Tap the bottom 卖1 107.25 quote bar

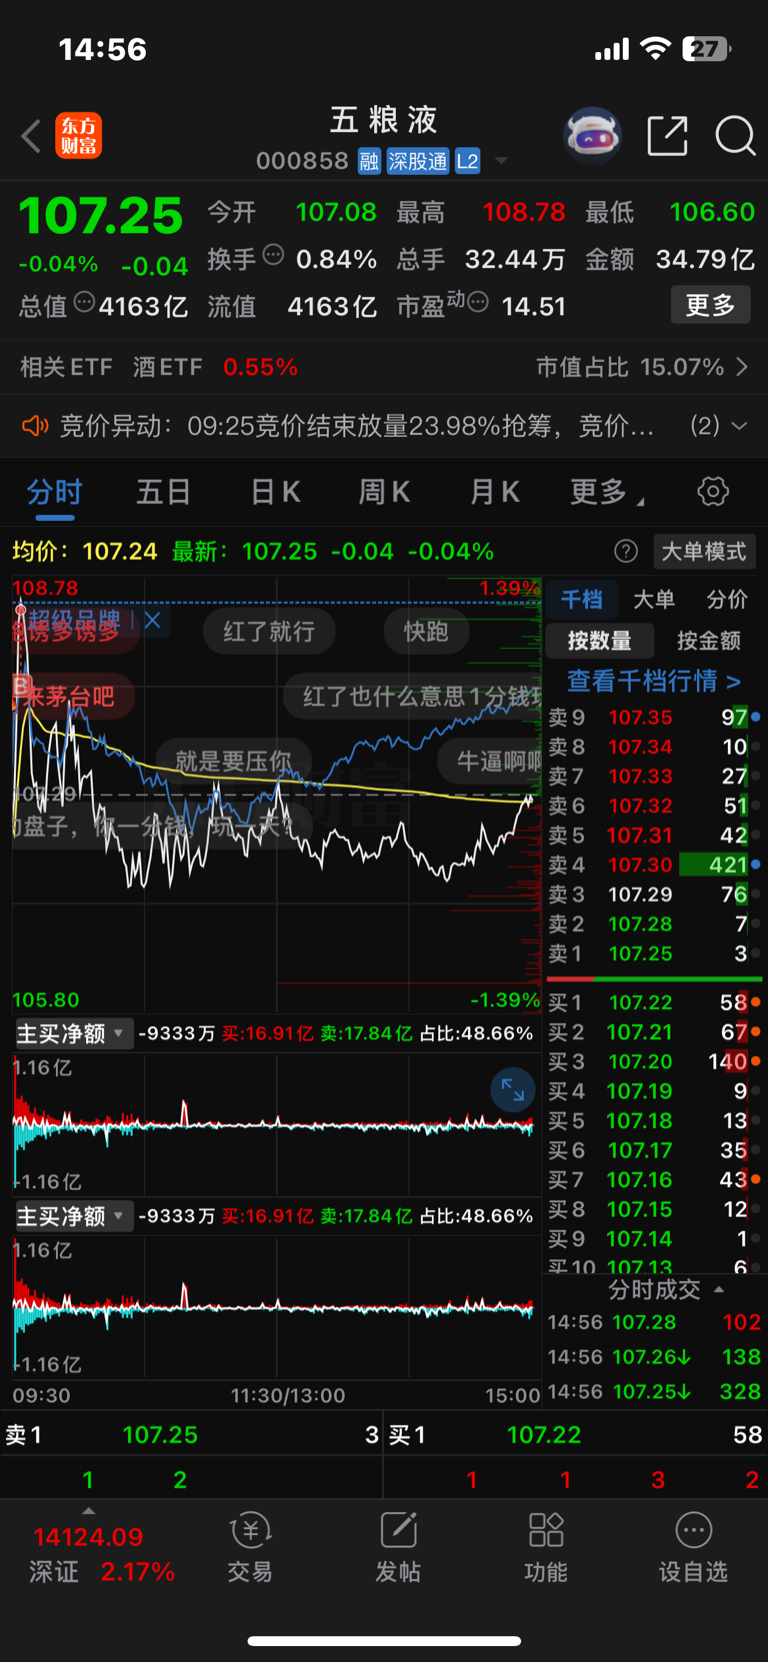[x=191, y=1435]
